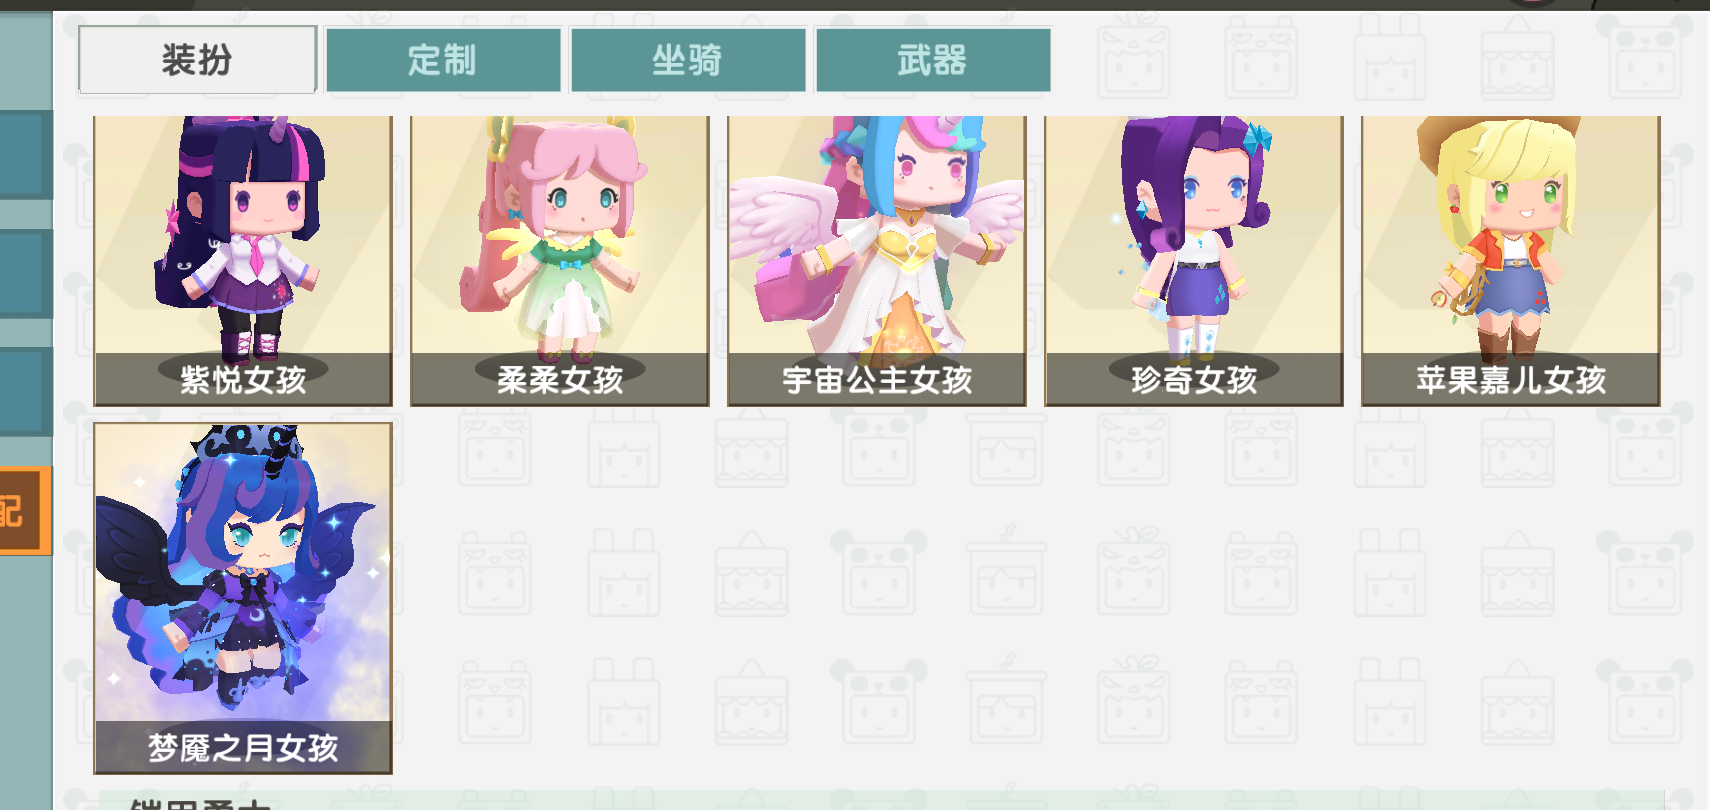The height and width of the screenshot is (810, 1710).
Task: Click the orange sidebar button on left edge
Action: tap(25, 511)
